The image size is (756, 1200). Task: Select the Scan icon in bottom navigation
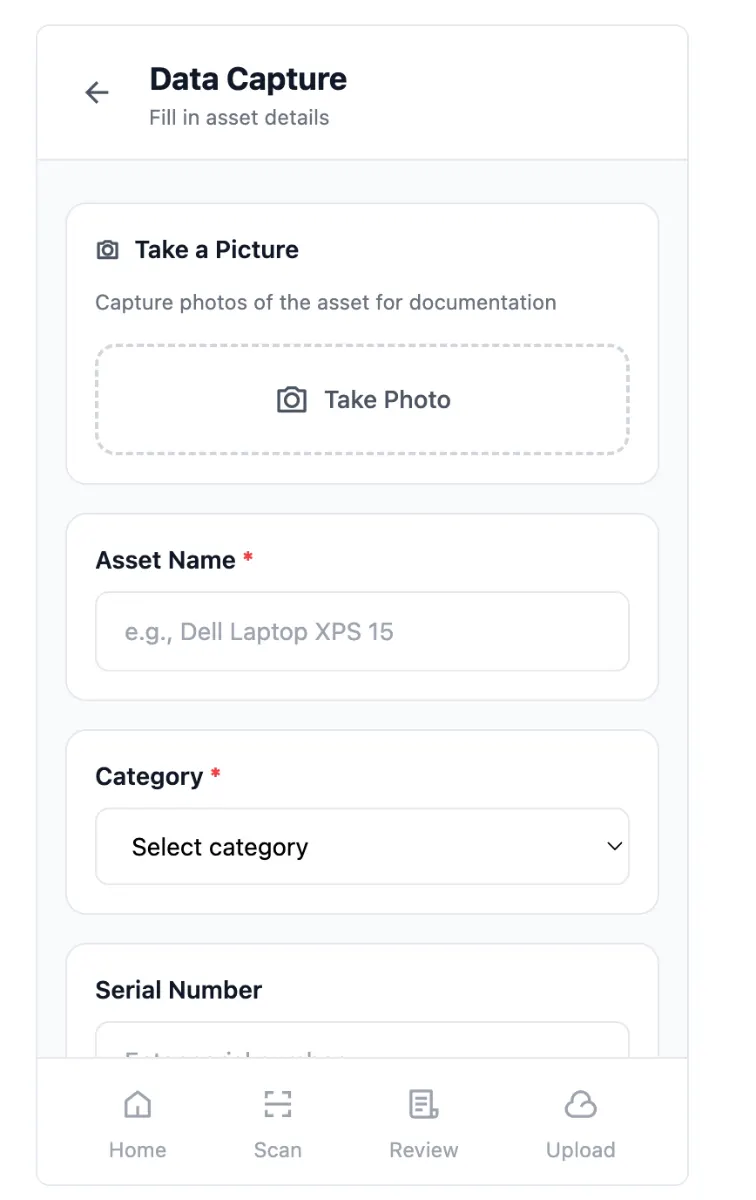point(277,1103)
